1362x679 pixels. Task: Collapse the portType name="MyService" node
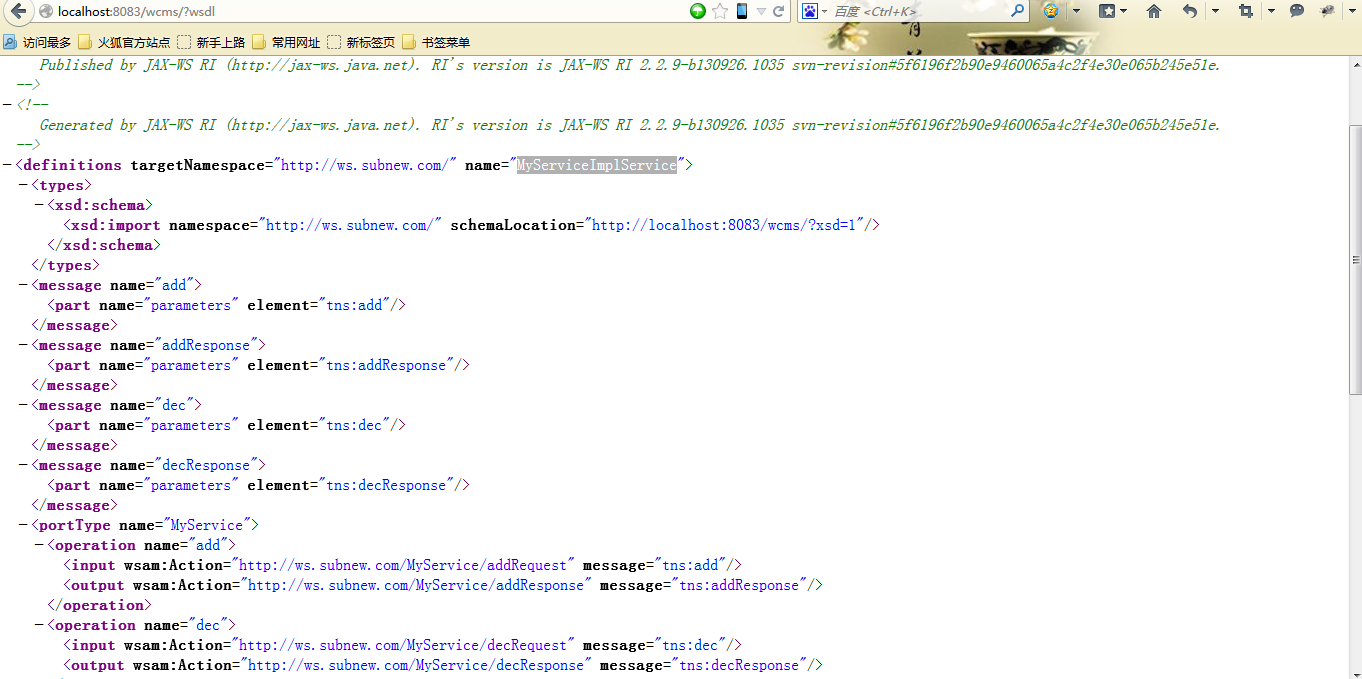[23, 525]
